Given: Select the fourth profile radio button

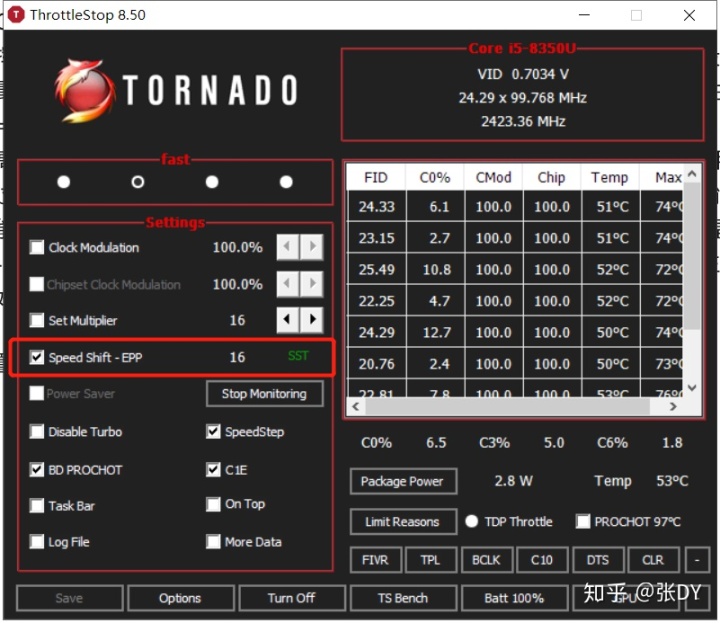Looking at the screenshot, I should pyautogui.click(x=286, y=182).
